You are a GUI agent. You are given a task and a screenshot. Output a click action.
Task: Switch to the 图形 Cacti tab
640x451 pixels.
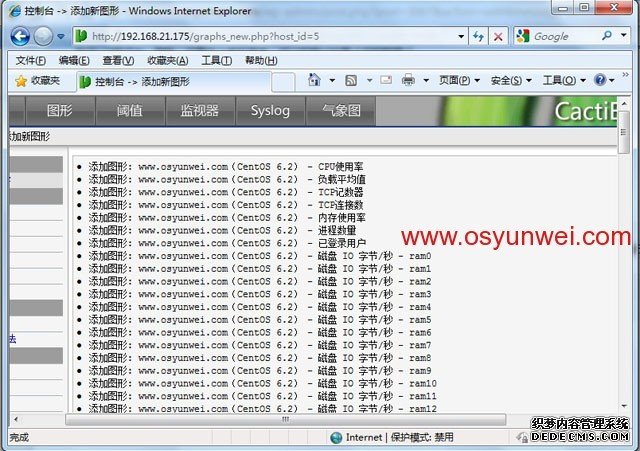click(x=60, y=111)
